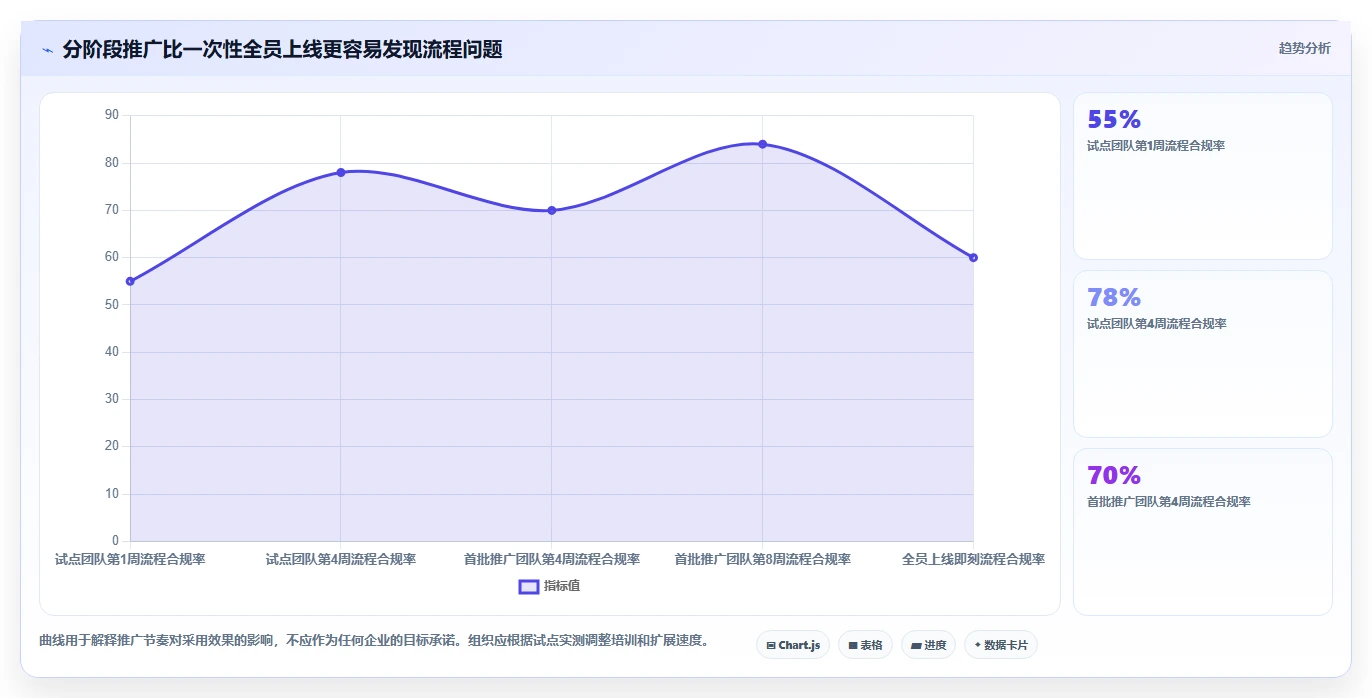Click data point for 试点团队第1周流程合规率

(130, 281)
